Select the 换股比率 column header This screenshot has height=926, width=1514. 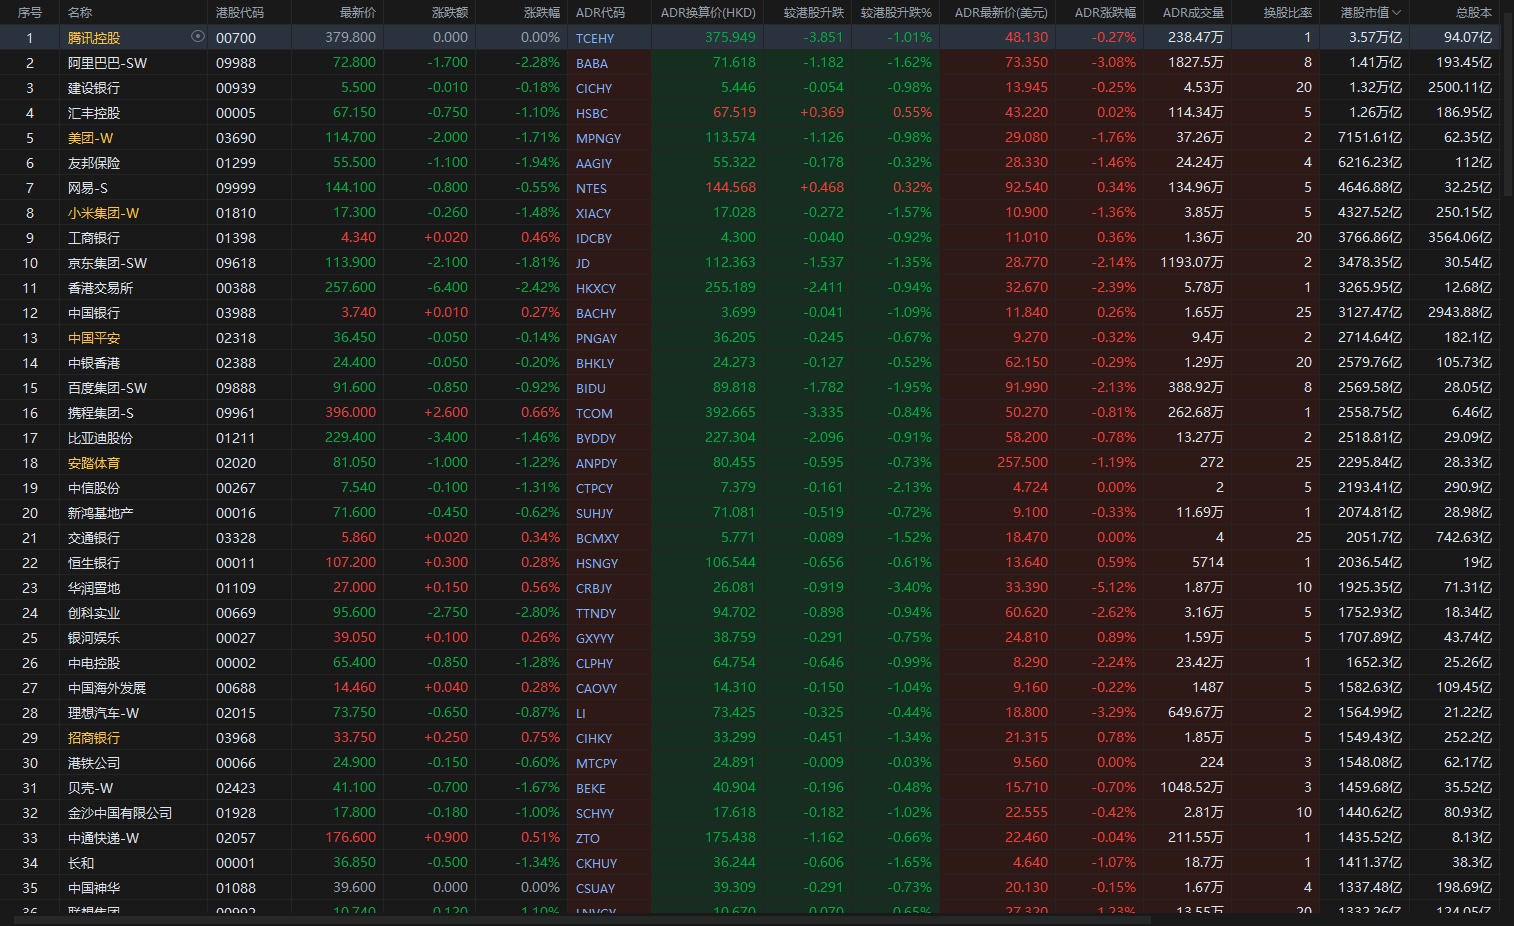tap(1286, 13)
